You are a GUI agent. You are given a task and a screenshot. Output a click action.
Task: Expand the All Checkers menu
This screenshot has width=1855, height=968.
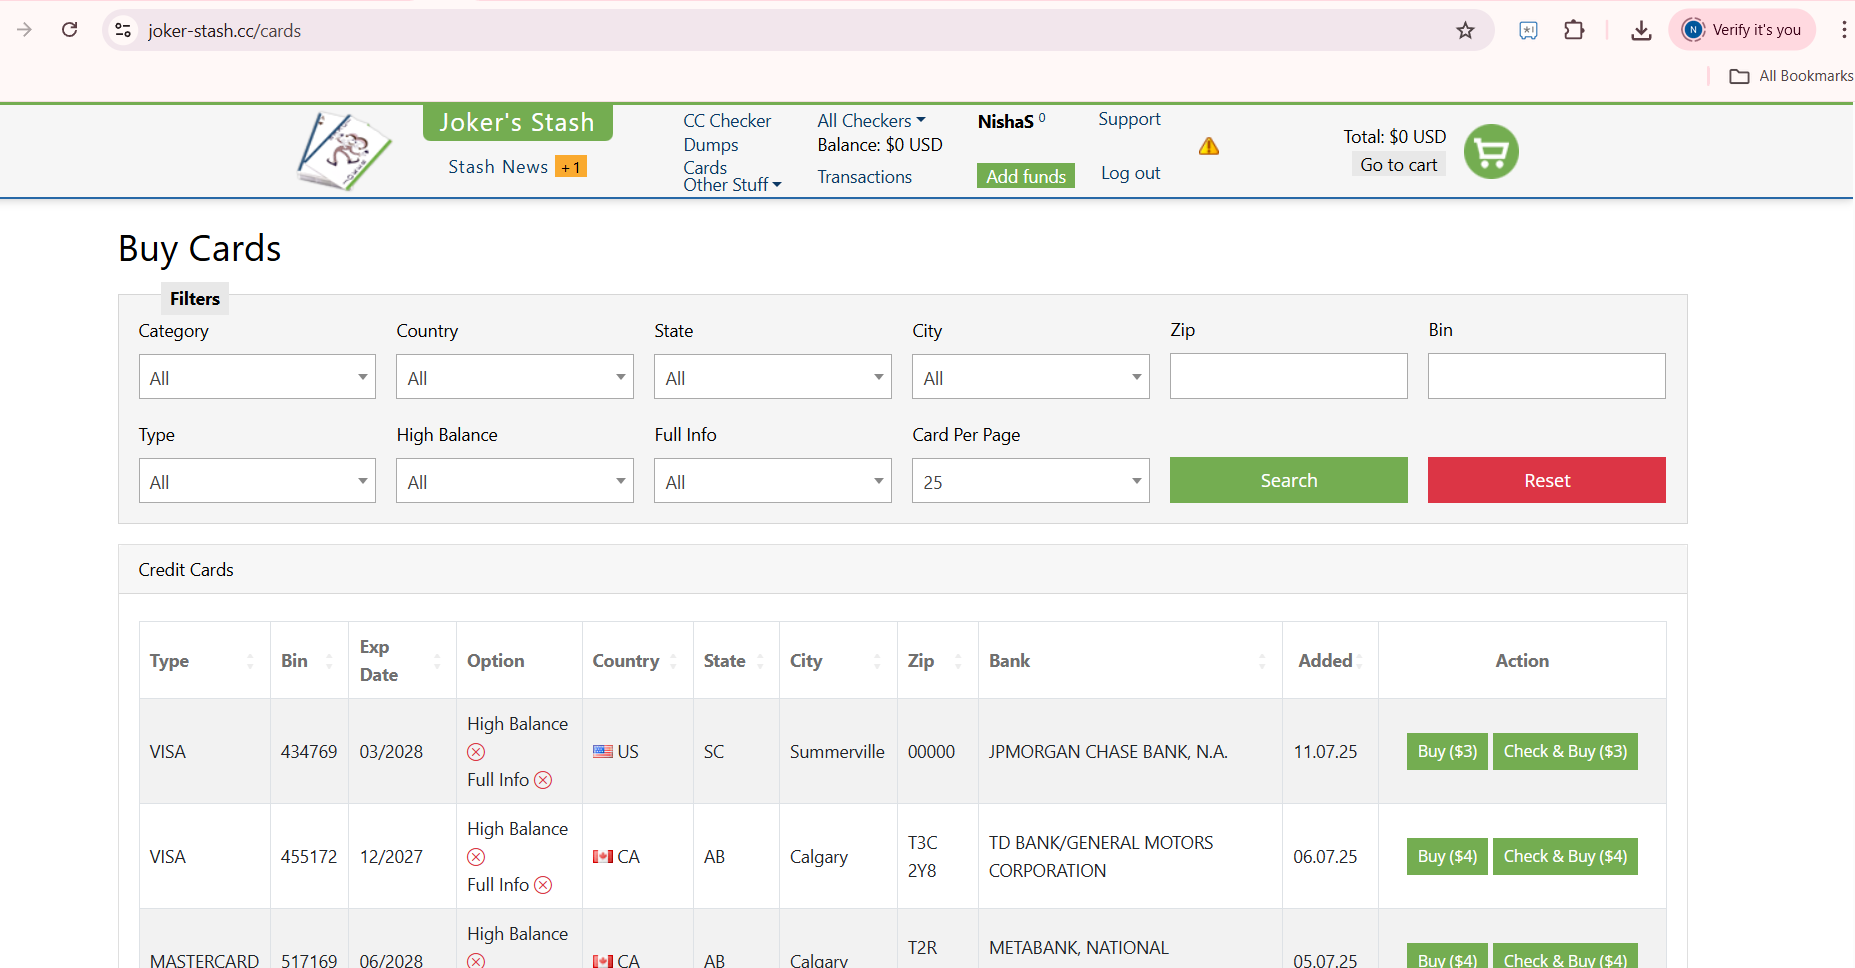tap(871, 121)
